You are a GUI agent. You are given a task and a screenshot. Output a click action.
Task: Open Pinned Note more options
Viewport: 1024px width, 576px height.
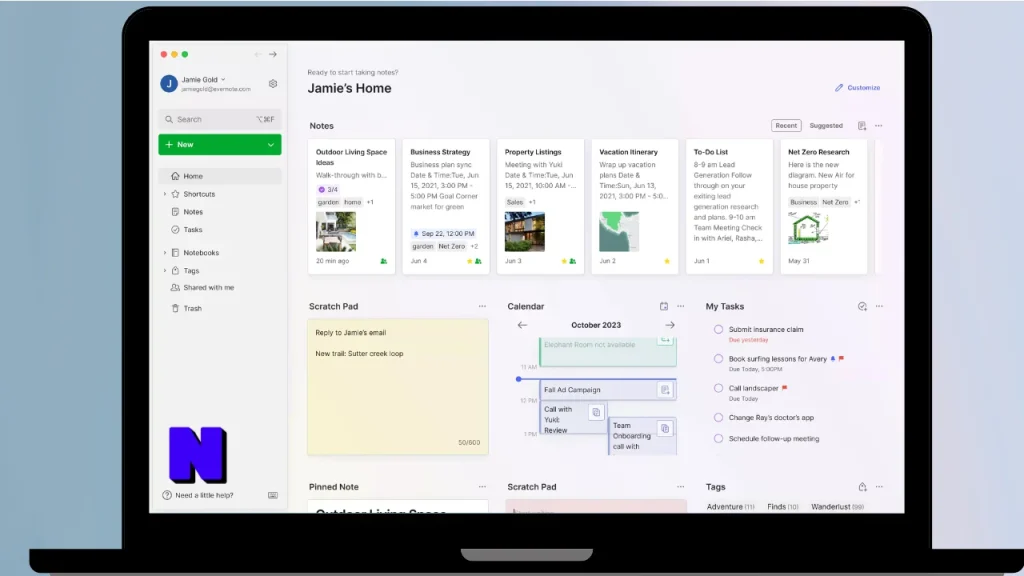pyautogui.click(x=482, y=487)
